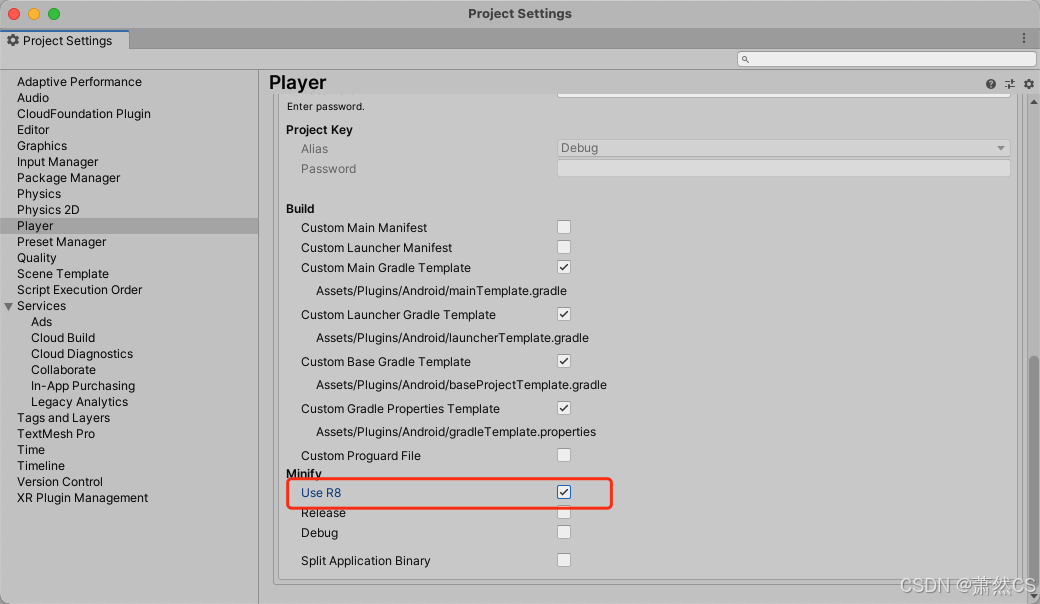1040x604 pixels.
Task: Uncheck Custom Base Gradle Template
Action: pyautogui.click(x=564, y=361)
